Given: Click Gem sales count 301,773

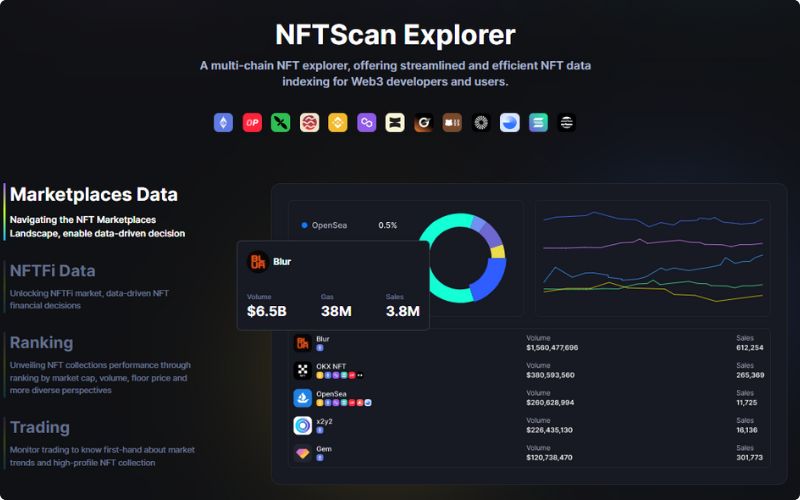Looking at the screenshot, I should (749, 458).
